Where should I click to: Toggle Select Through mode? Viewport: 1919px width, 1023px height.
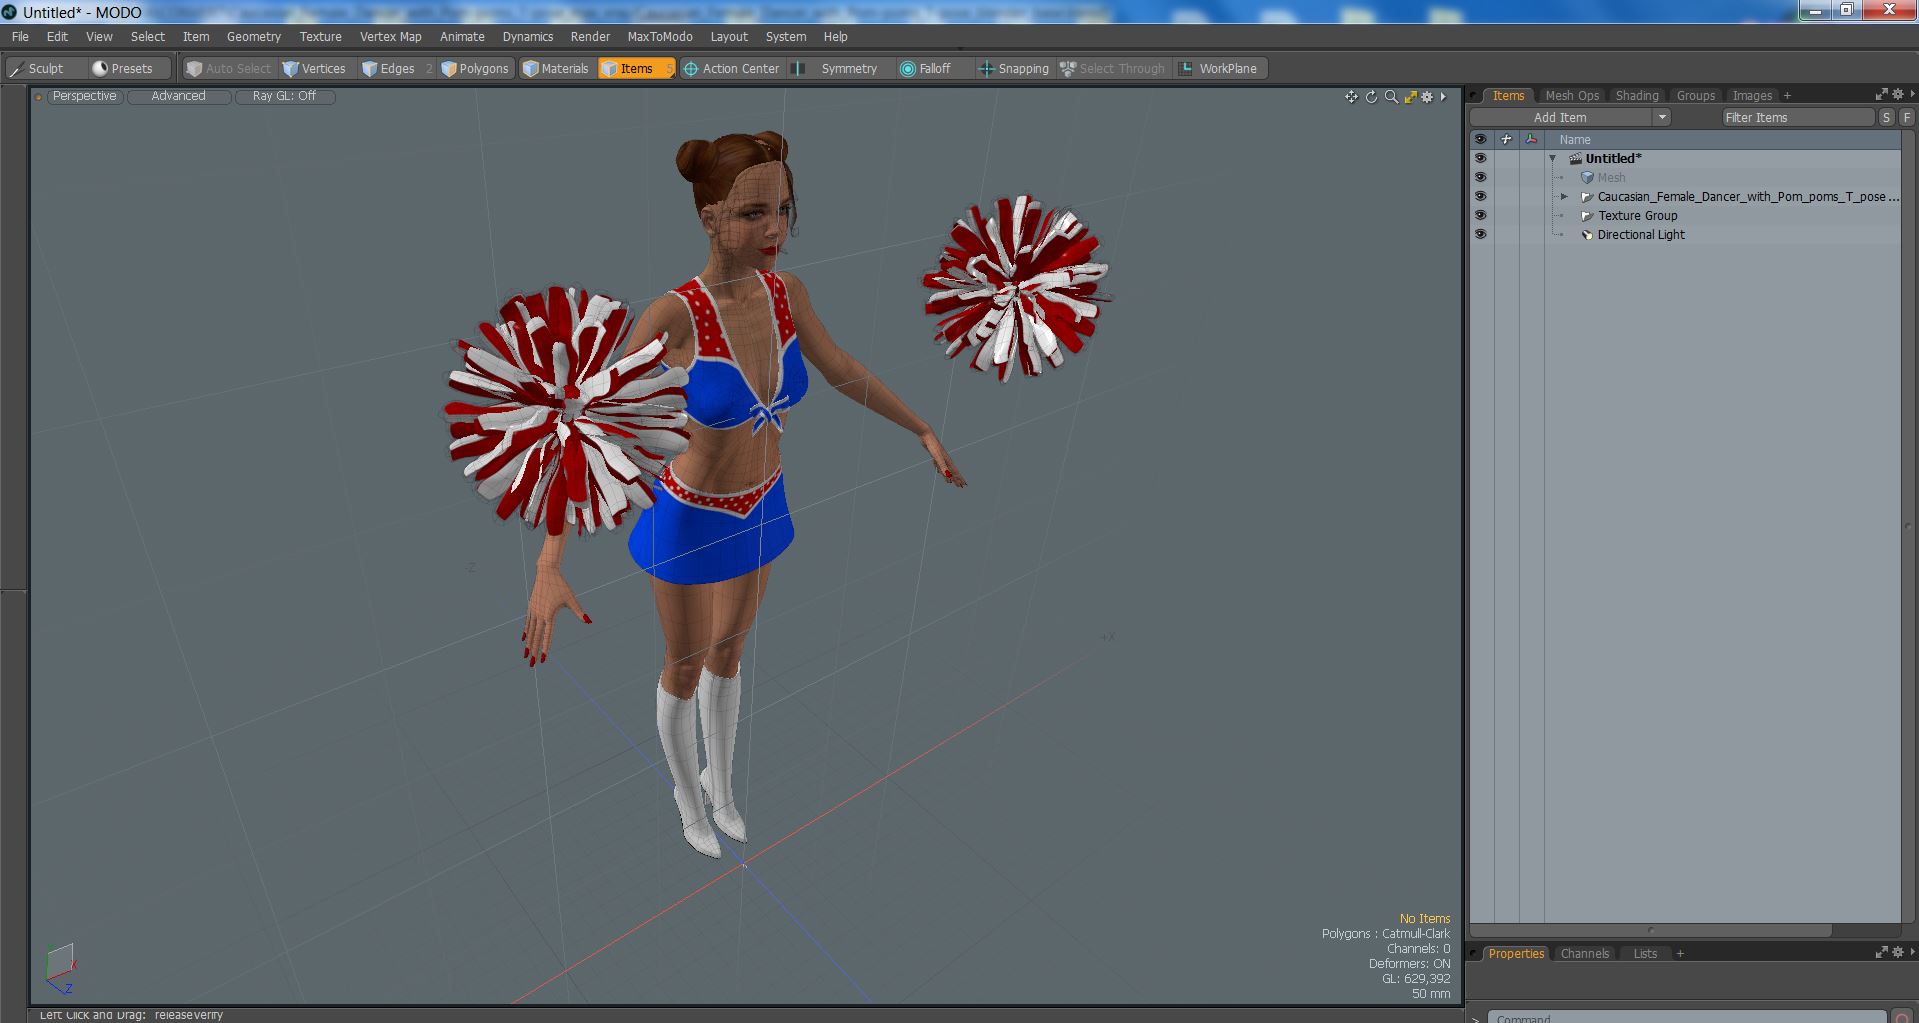(x=1113, y=68)
